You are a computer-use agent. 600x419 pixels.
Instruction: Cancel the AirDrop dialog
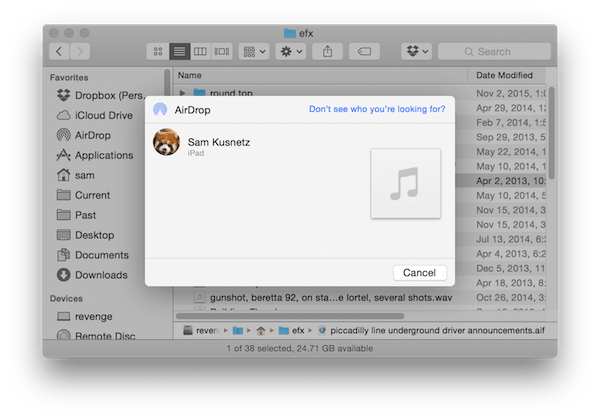point(419,272)
